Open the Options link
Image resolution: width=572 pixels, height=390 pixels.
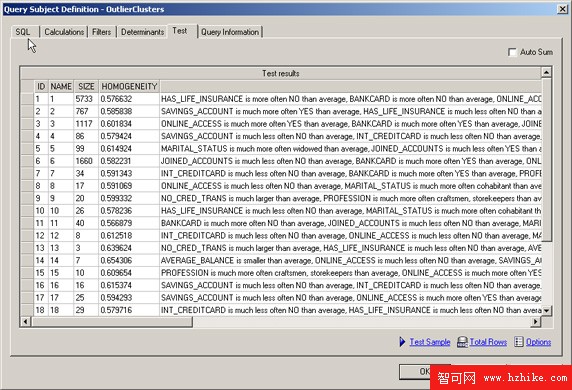538,342
